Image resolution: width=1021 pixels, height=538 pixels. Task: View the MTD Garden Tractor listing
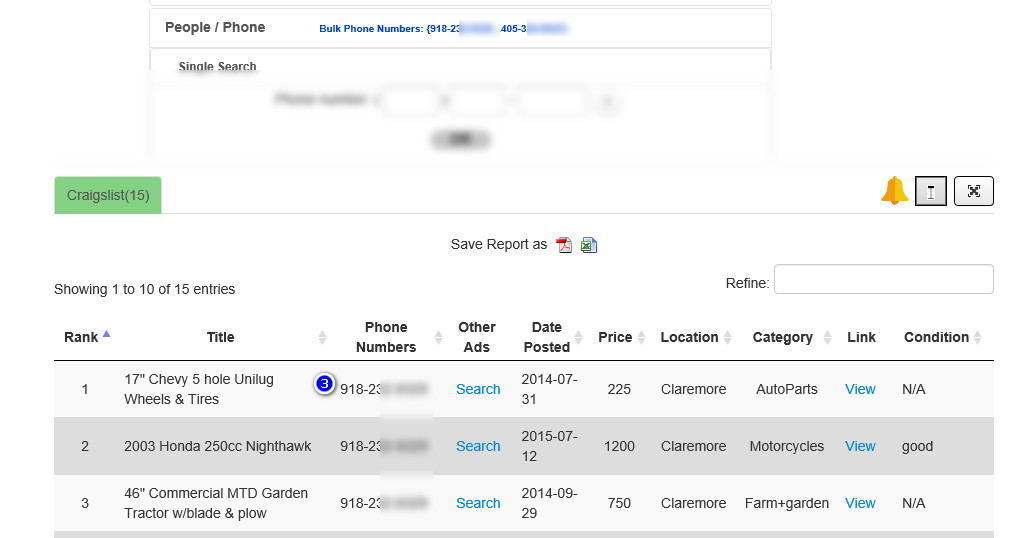click(x=860, y=503)
